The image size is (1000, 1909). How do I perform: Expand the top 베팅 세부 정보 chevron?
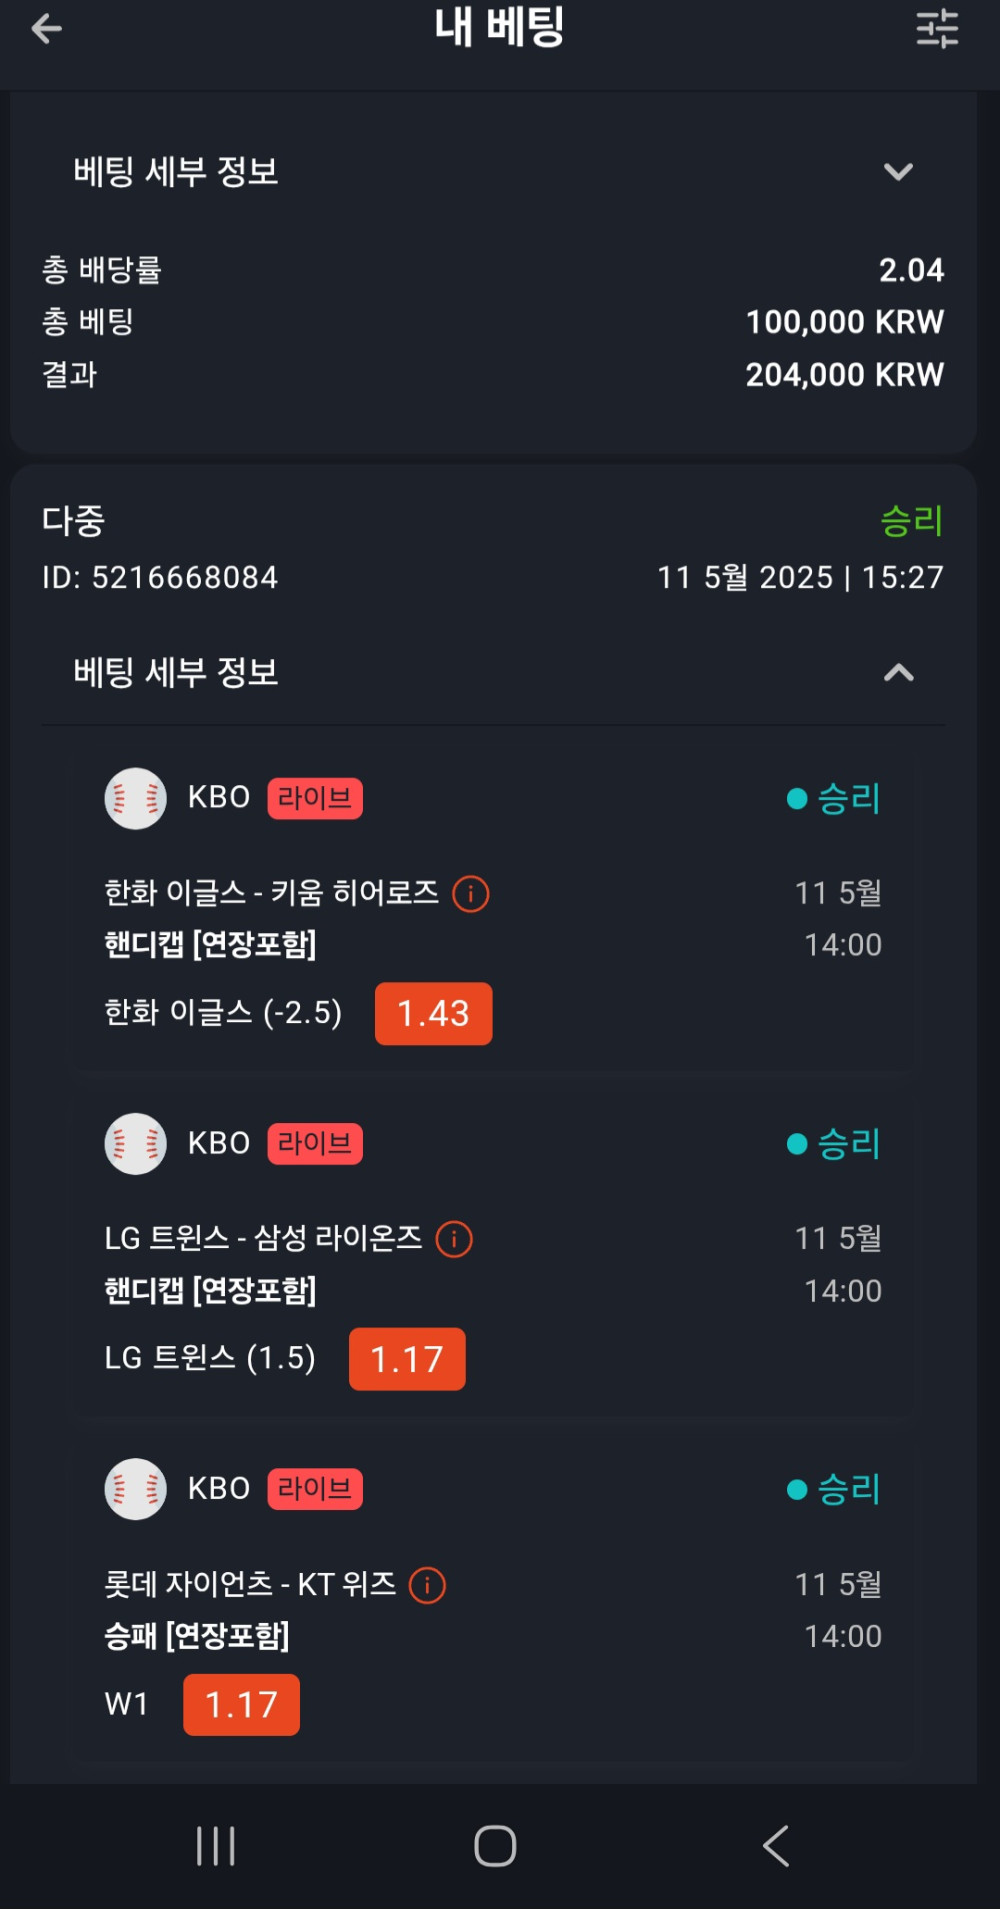point(898,172)
